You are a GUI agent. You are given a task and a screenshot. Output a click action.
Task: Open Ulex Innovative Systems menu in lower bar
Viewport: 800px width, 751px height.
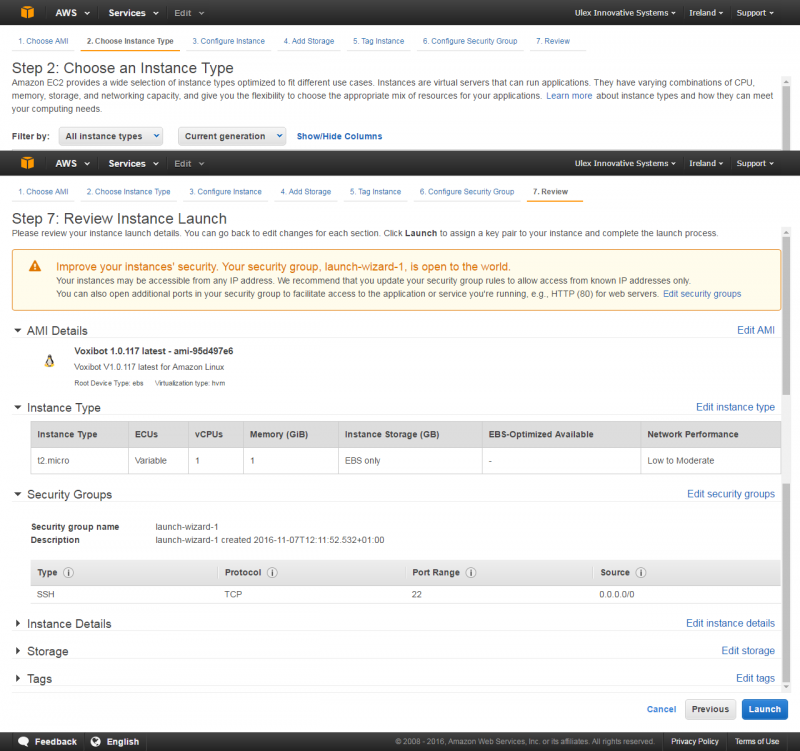625,163
